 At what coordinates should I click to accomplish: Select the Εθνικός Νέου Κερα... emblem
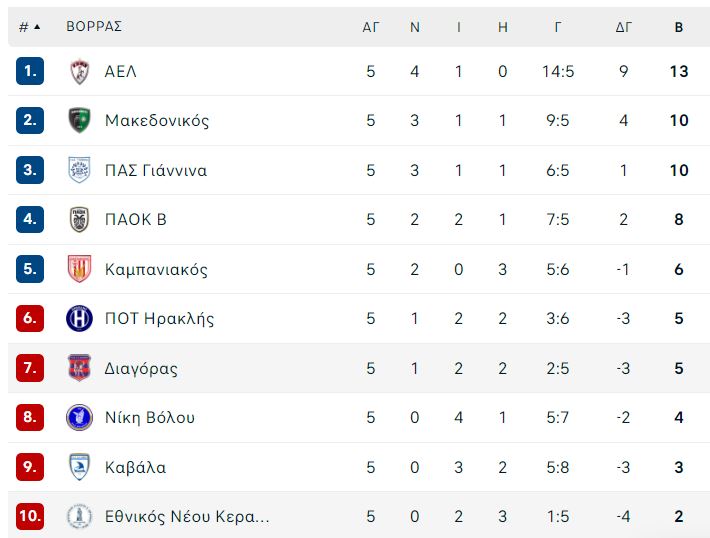pyautogui.click(x=79, y=516)
